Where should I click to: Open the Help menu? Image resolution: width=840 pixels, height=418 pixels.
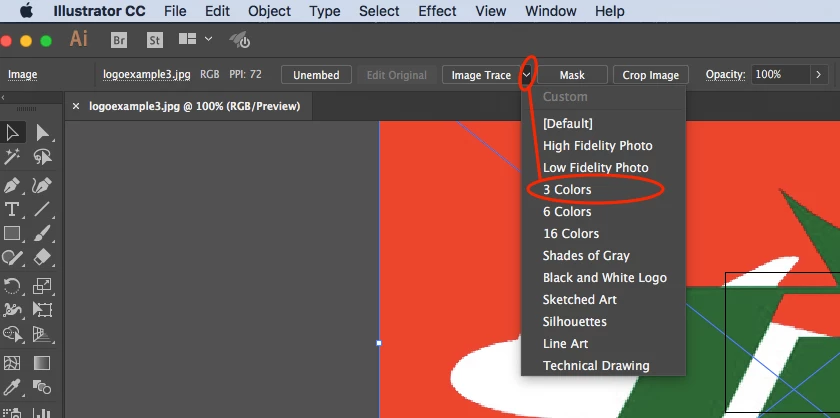pyautogui.click(x=610, y=11)
